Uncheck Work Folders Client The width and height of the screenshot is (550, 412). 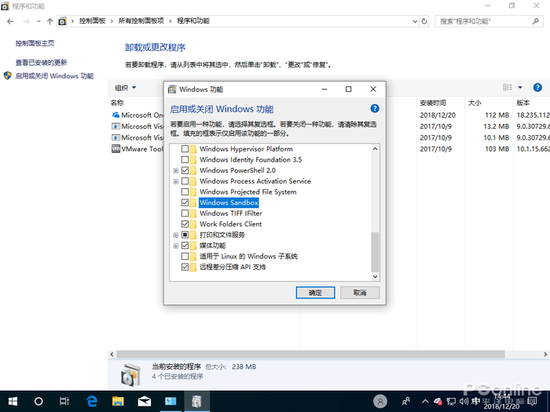[x=185, y=224]
